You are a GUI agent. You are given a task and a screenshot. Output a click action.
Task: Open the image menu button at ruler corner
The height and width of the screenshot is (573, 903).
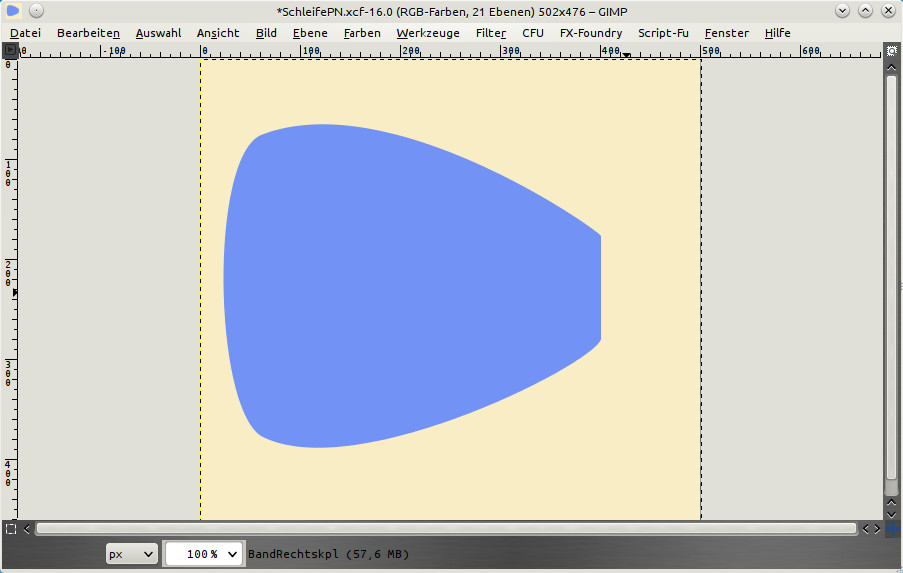10,50
